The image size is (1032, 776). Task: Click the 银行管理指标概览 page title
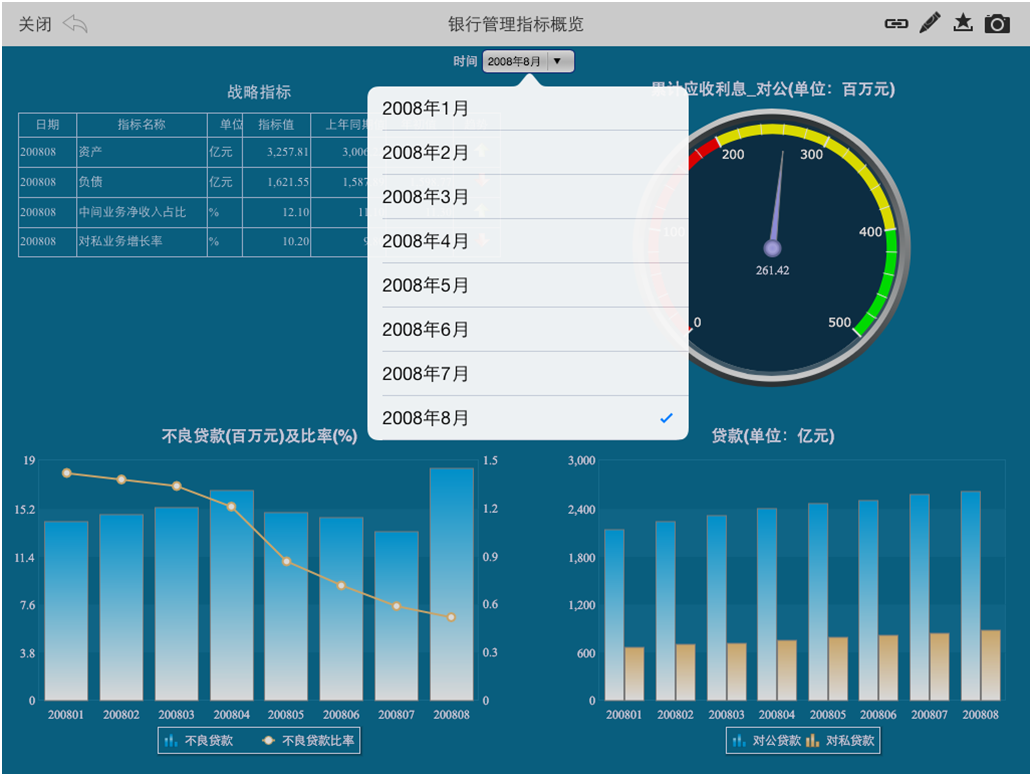pyautogui.click(x=516, y=24)
